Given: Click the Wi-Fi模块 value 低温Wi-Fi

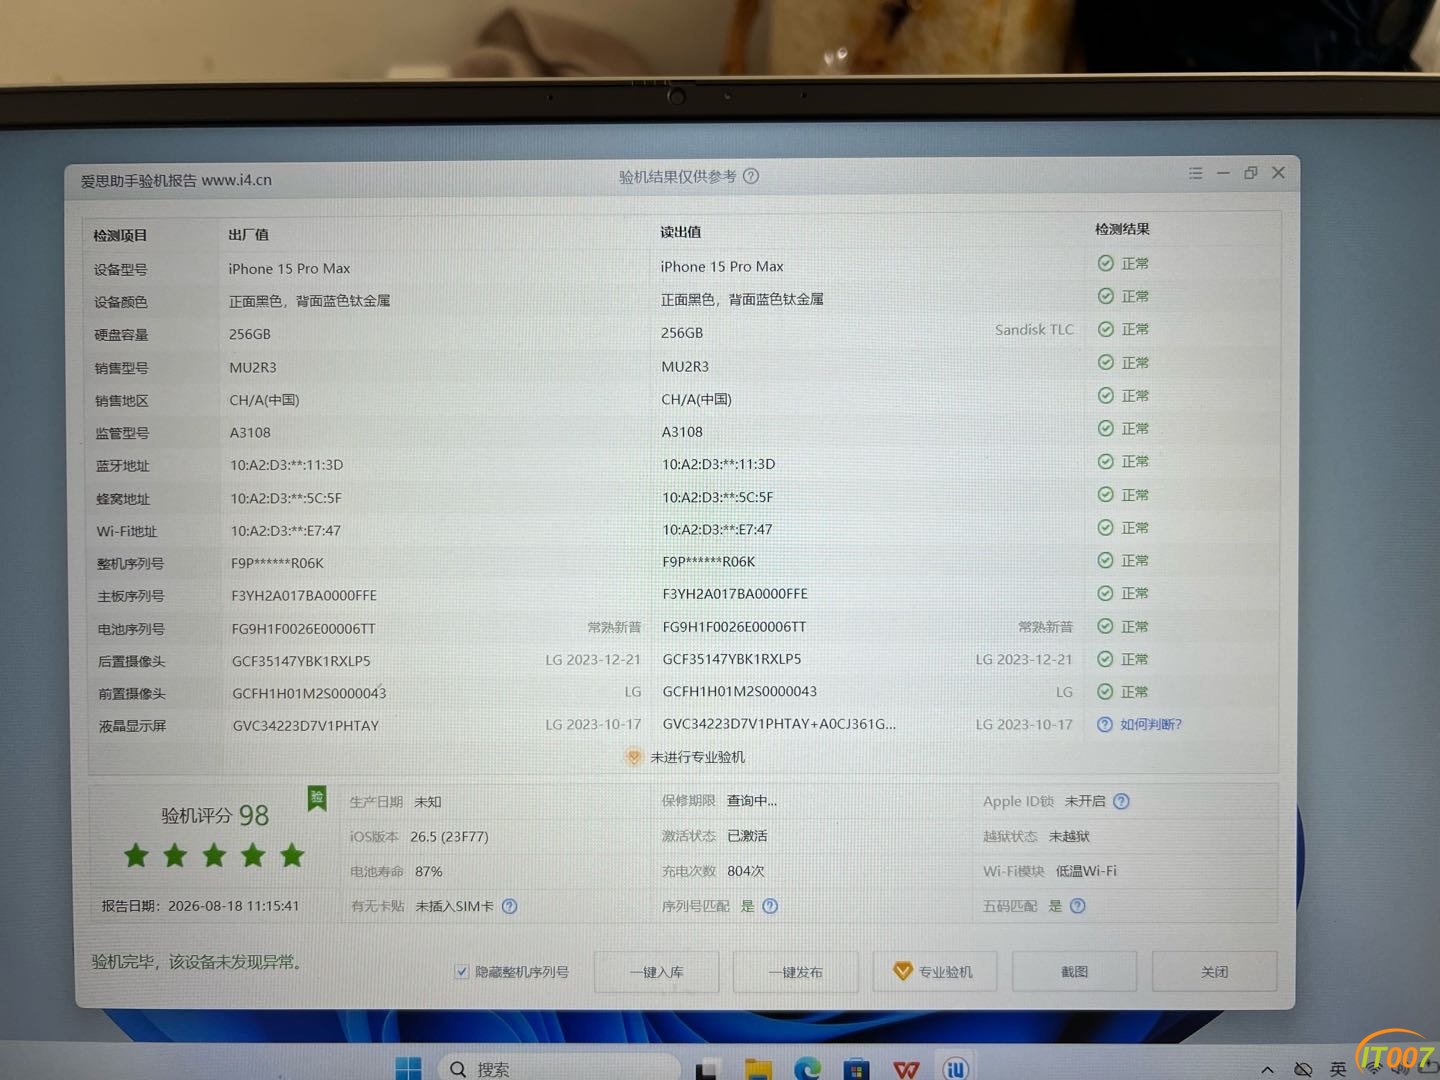Looking at the screenshot, I should (x=1086, y=871).
